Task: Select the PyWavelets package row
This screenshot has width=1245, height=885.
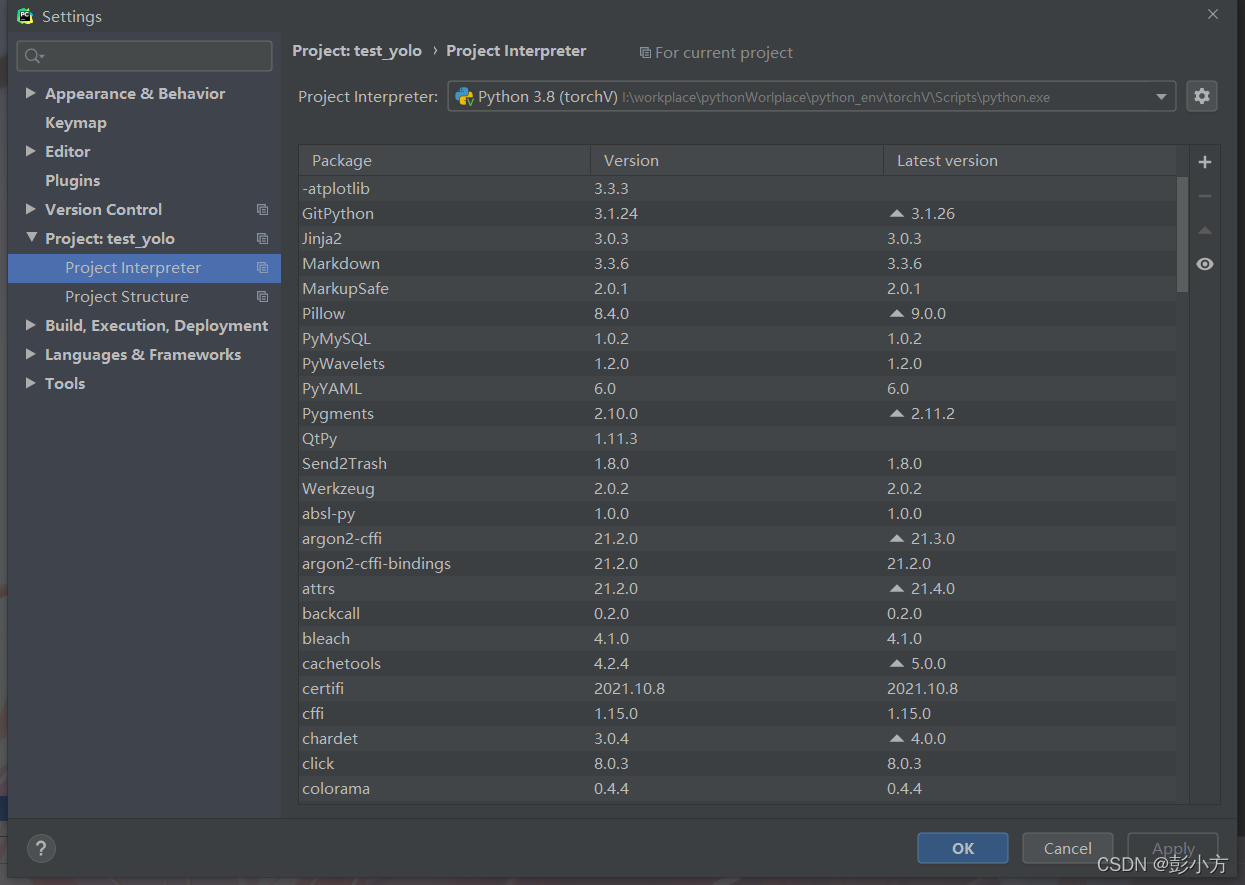Action: (738, 364)
